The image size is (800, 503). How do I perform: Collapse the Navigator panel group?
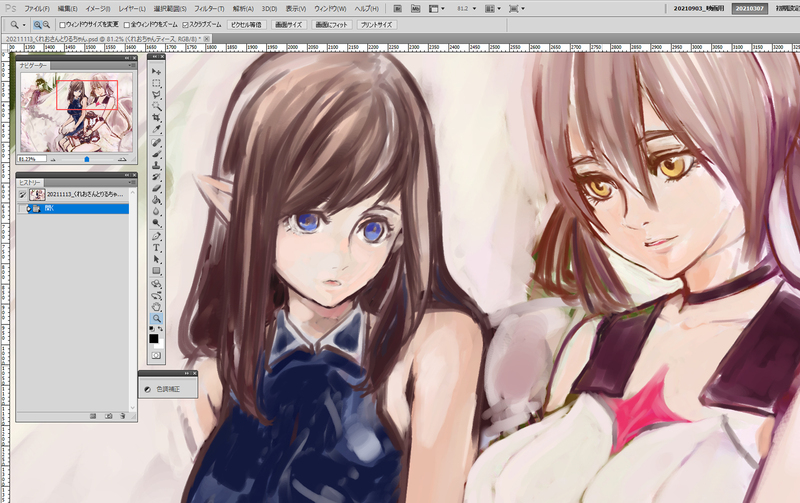coord(127,58)
